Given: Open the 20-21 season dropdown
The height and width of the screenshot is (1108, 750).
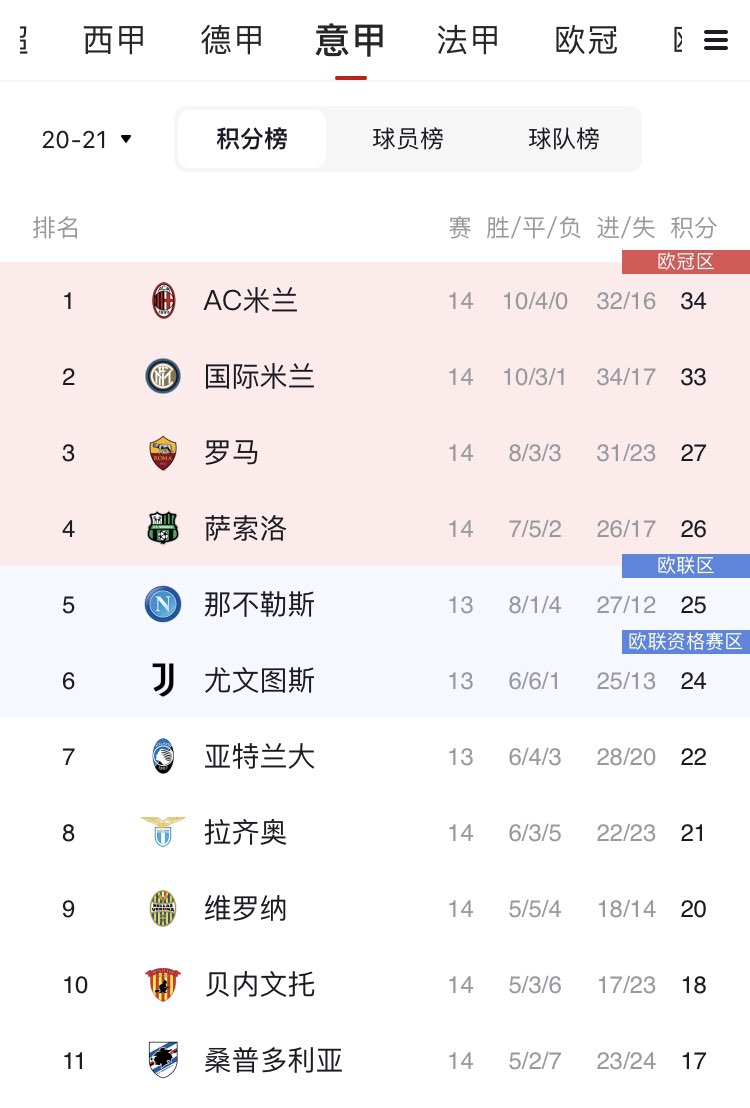Looking at the screenshot, I should [87, 140].
